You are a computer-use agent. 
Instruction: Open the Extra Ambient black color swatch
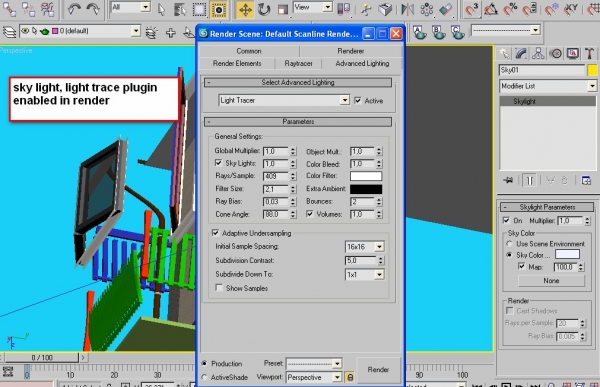(x=366, y=189)
